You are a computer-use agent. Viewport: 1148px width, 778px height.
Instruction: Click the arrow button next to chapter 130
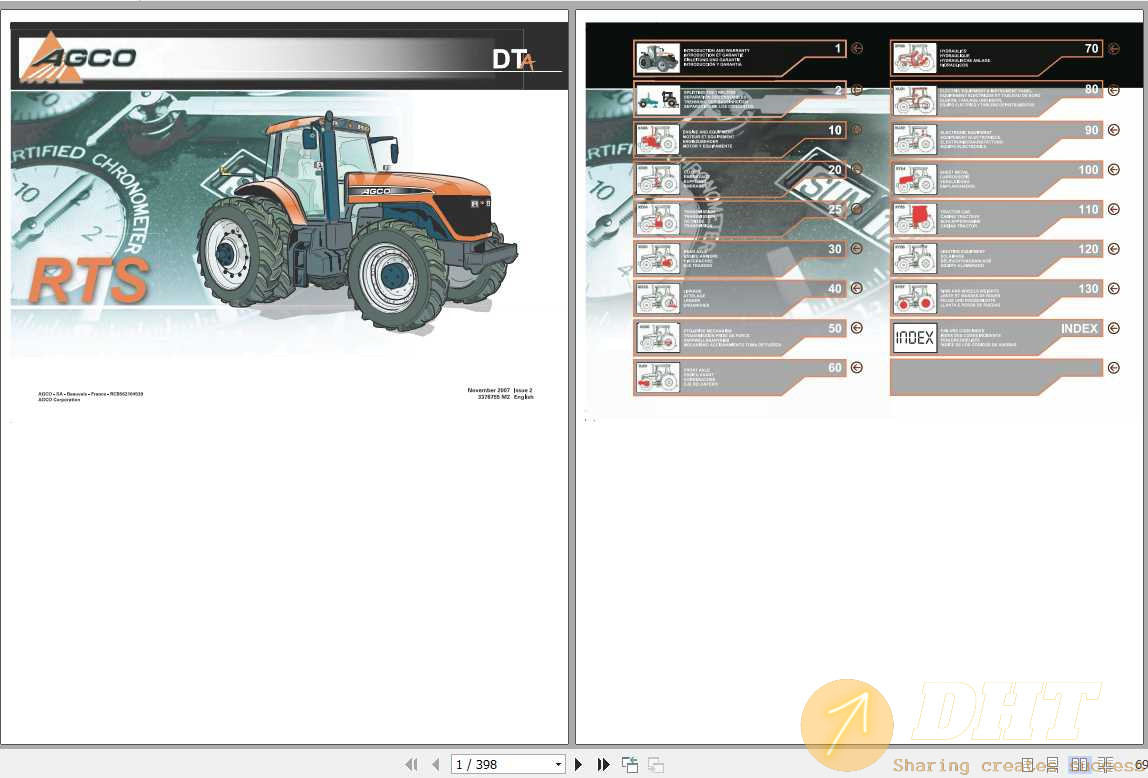coord(1113,289)
